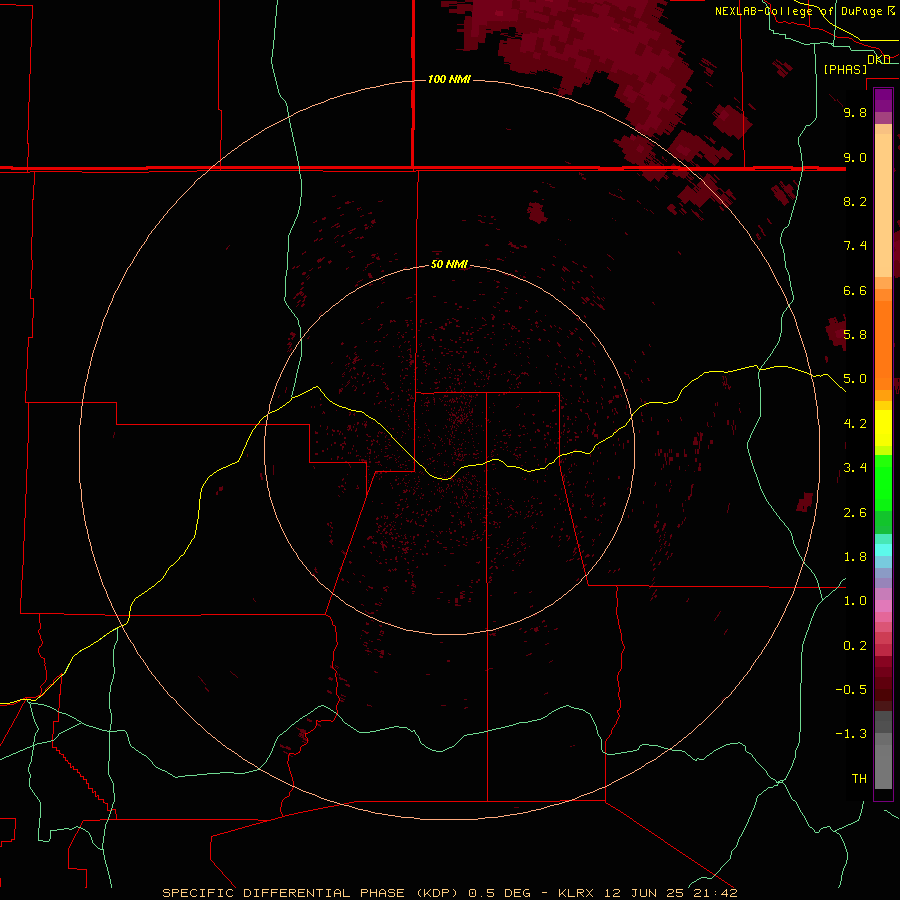Pick the orange segment of the color bar
The height and width of the screenshot is (900, 900).
tap(883, 346)
